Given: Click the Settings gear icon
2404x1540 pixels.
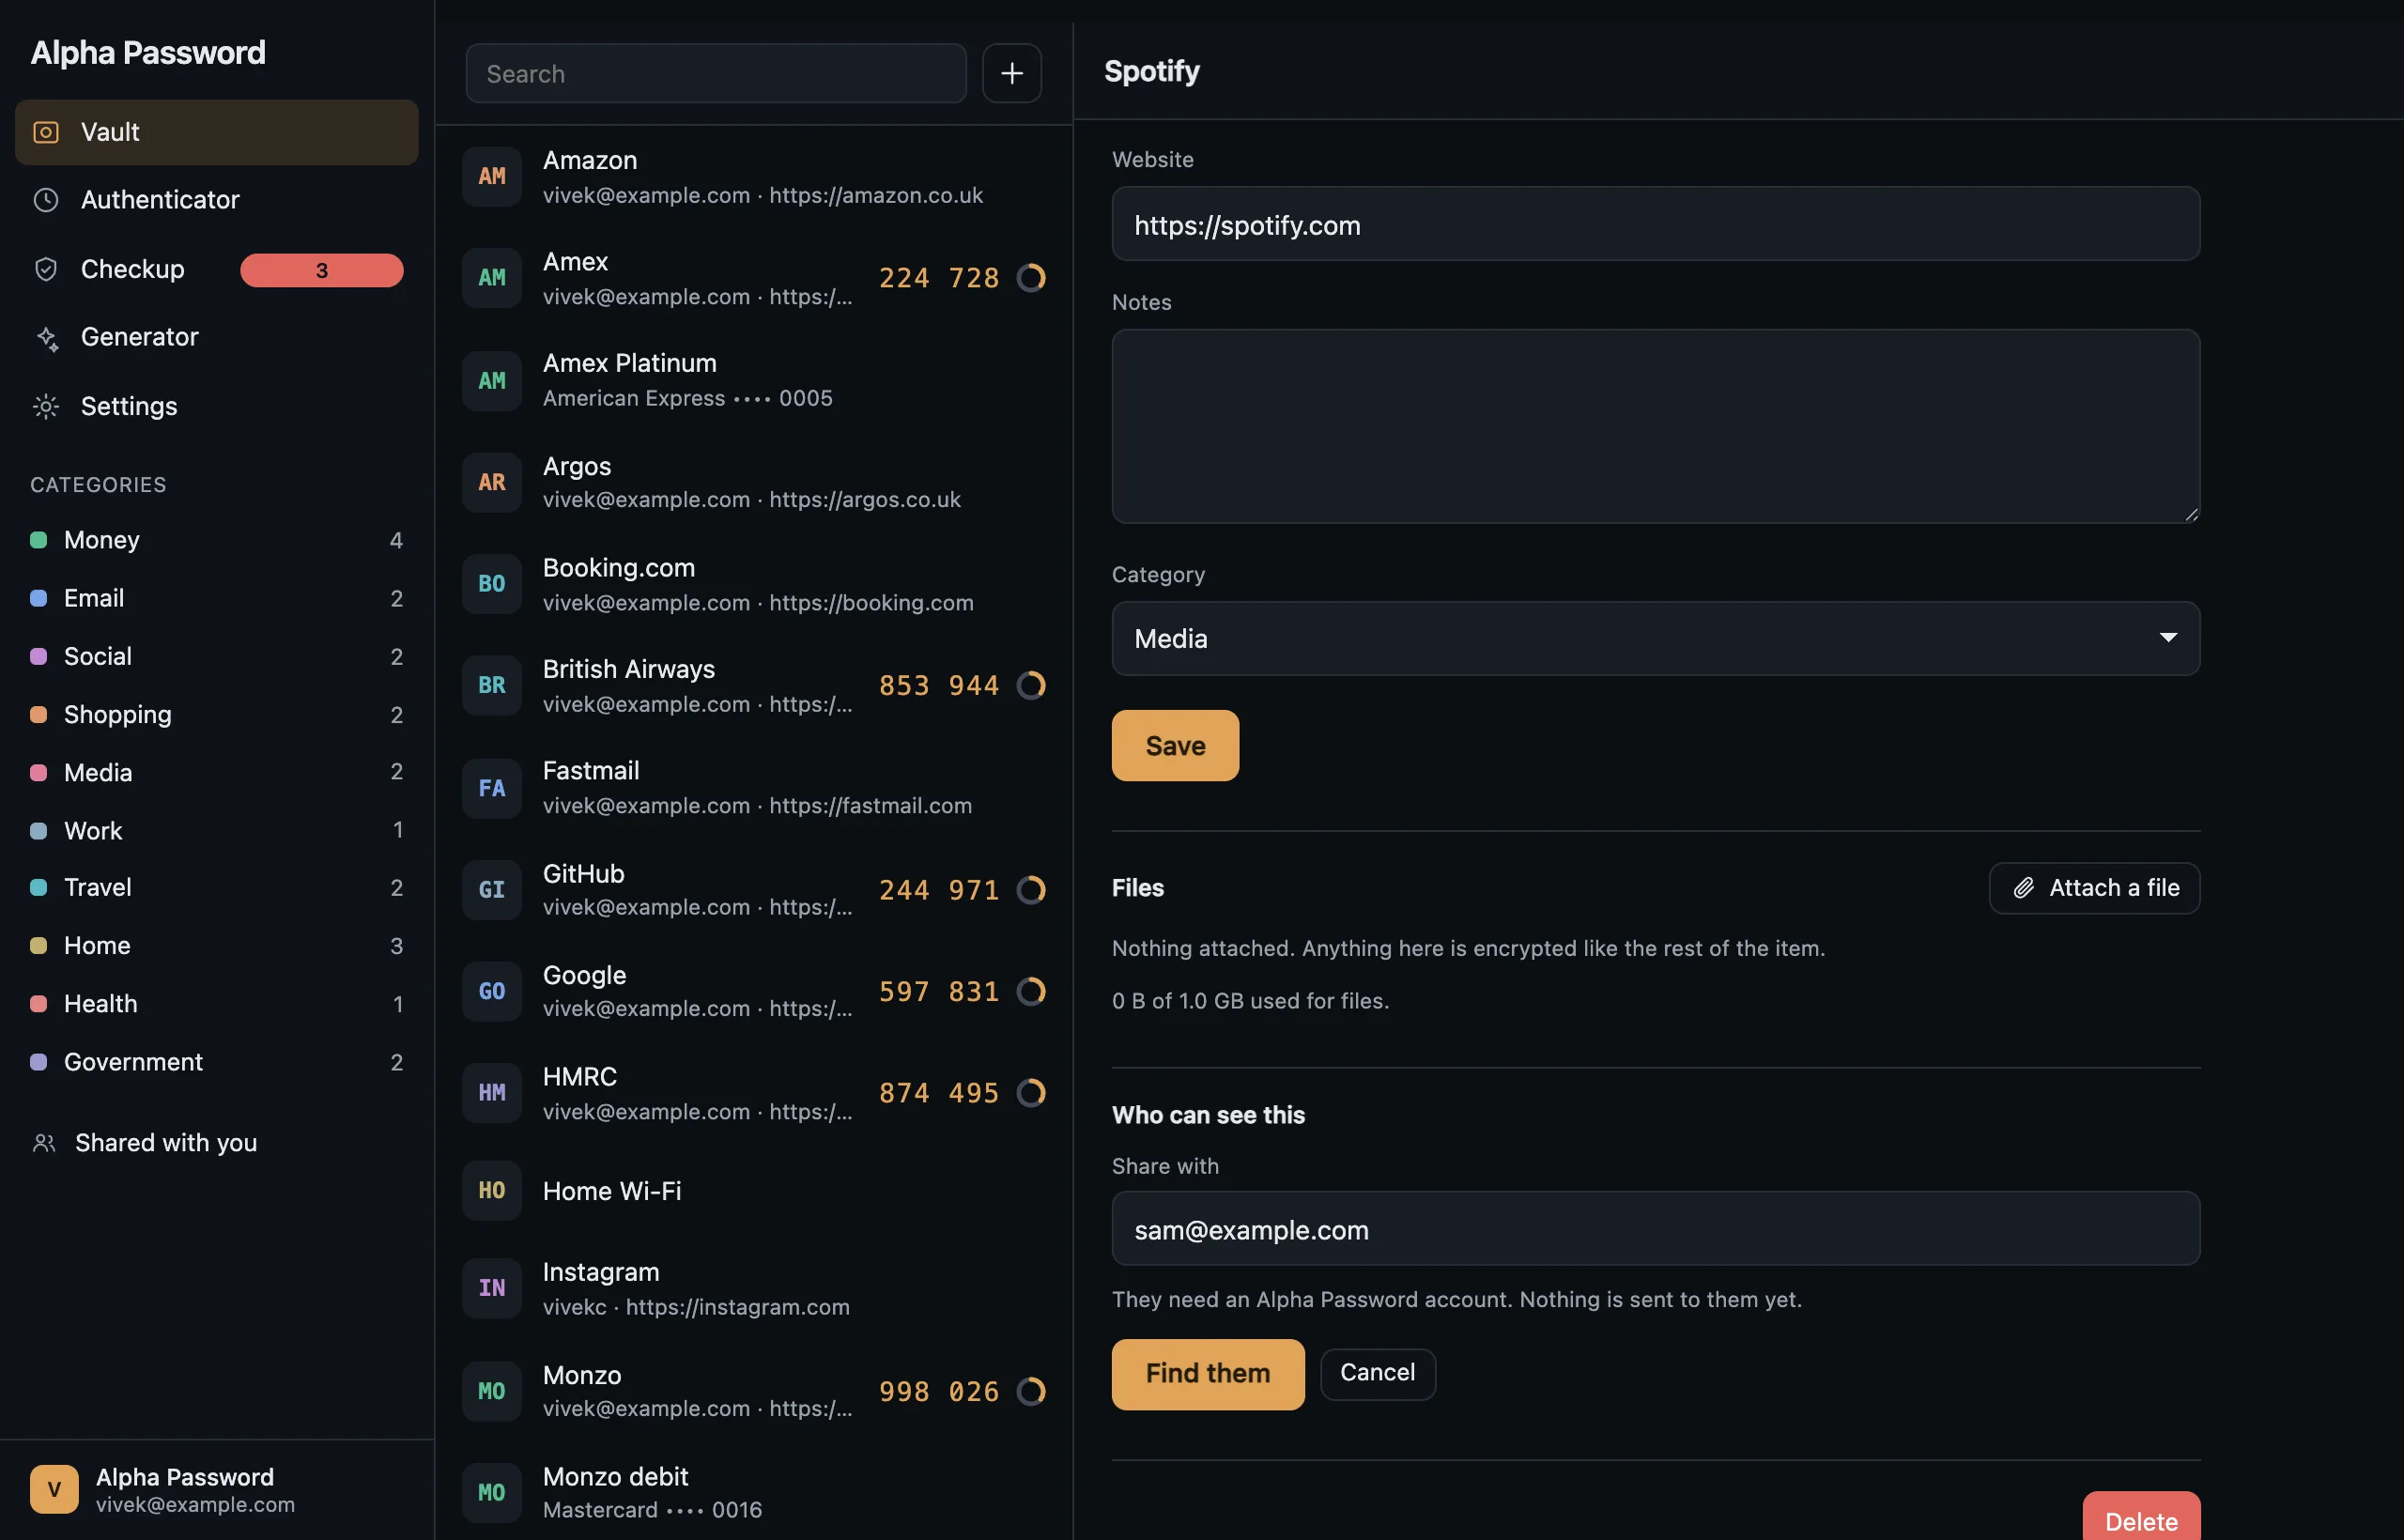Looking at the screenshot, I should tap(46, 406).
